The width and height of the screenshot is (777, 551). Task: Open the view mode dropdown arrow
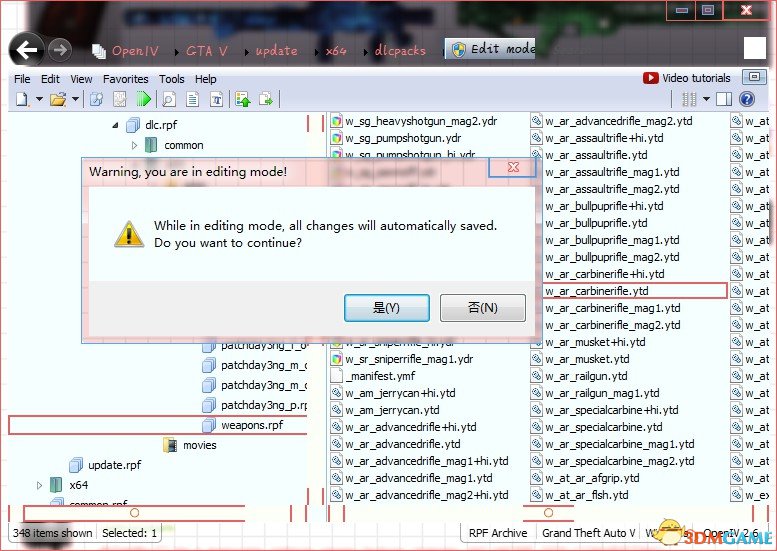point(706,100)
